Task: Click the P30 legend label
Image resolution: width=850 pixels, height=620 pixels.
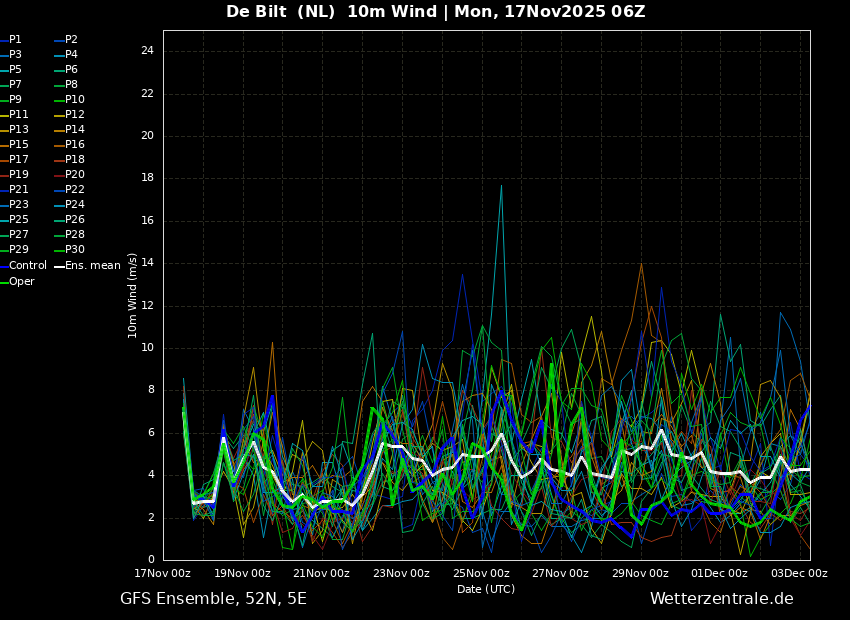Action: click(x=75, y=249)
